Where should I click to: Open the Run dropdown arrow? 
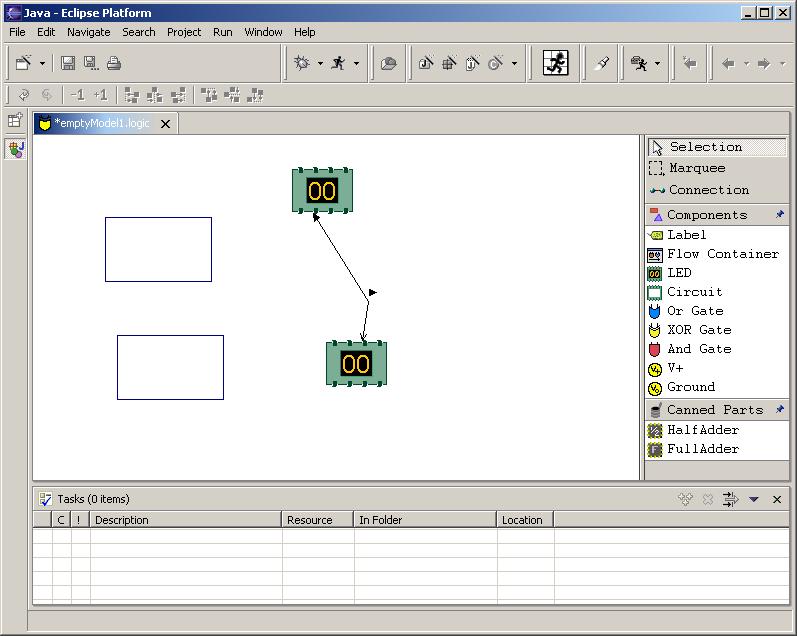(x=356, y=64)
